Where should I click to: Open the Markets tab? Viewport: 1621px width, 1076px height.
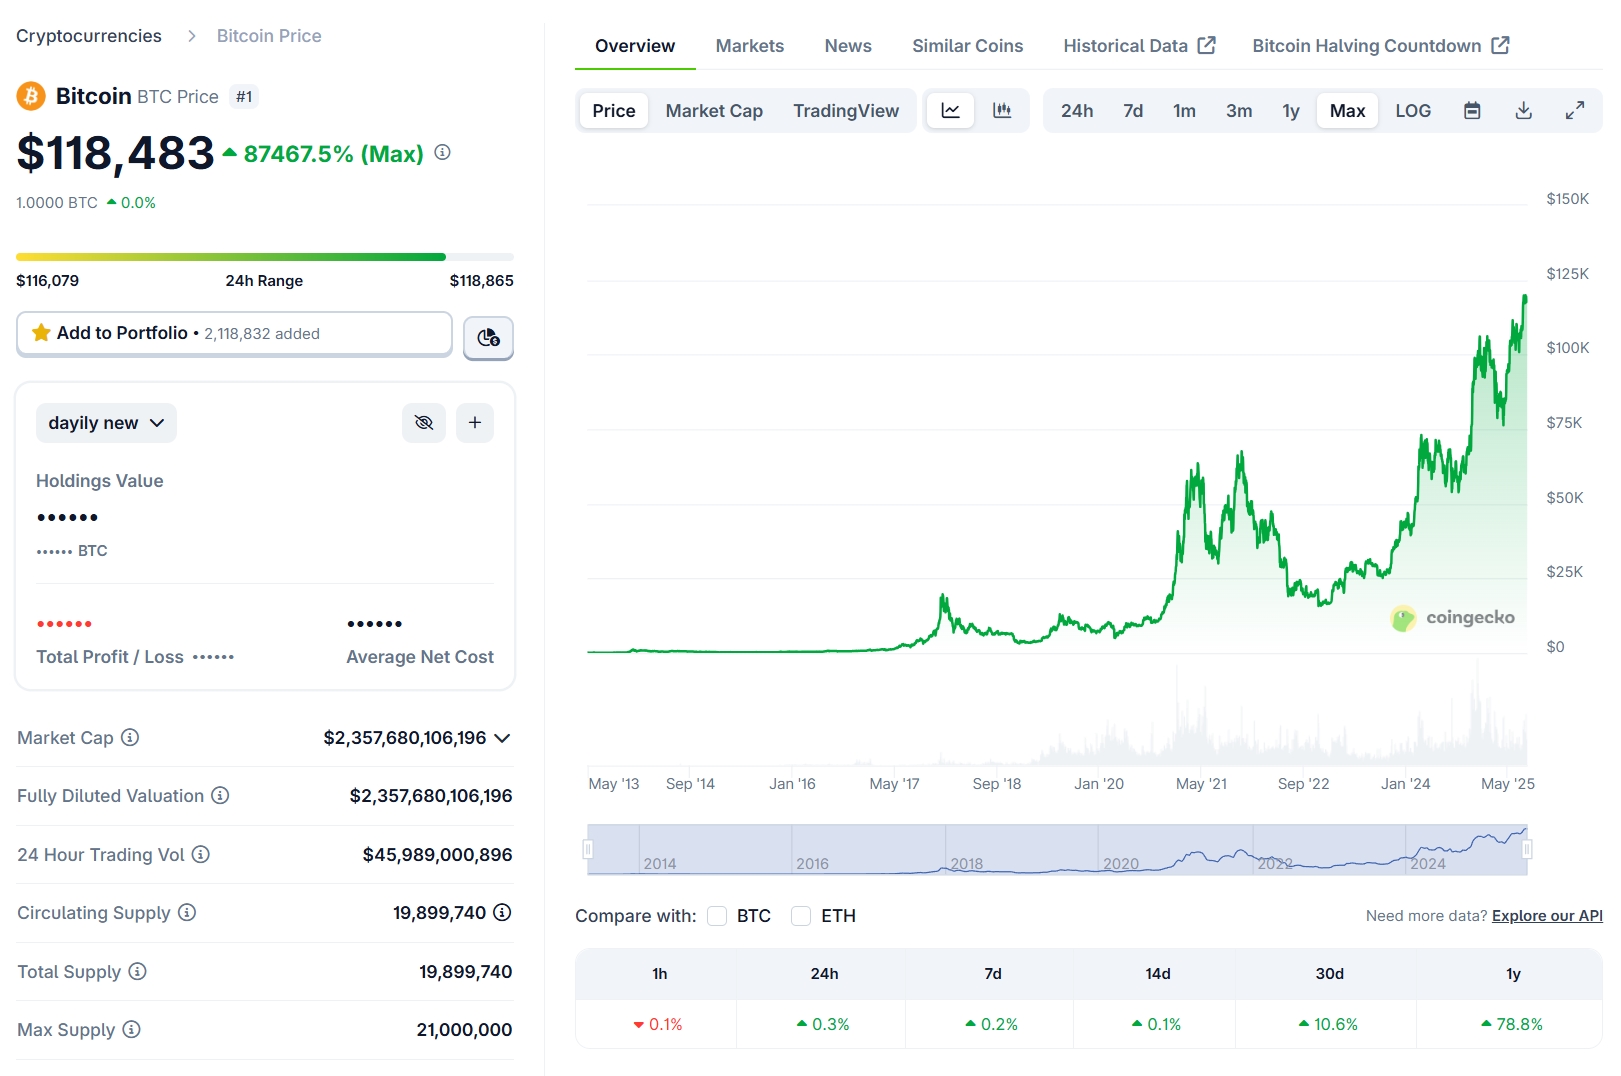pyautogui.click(x=750, y=46)
